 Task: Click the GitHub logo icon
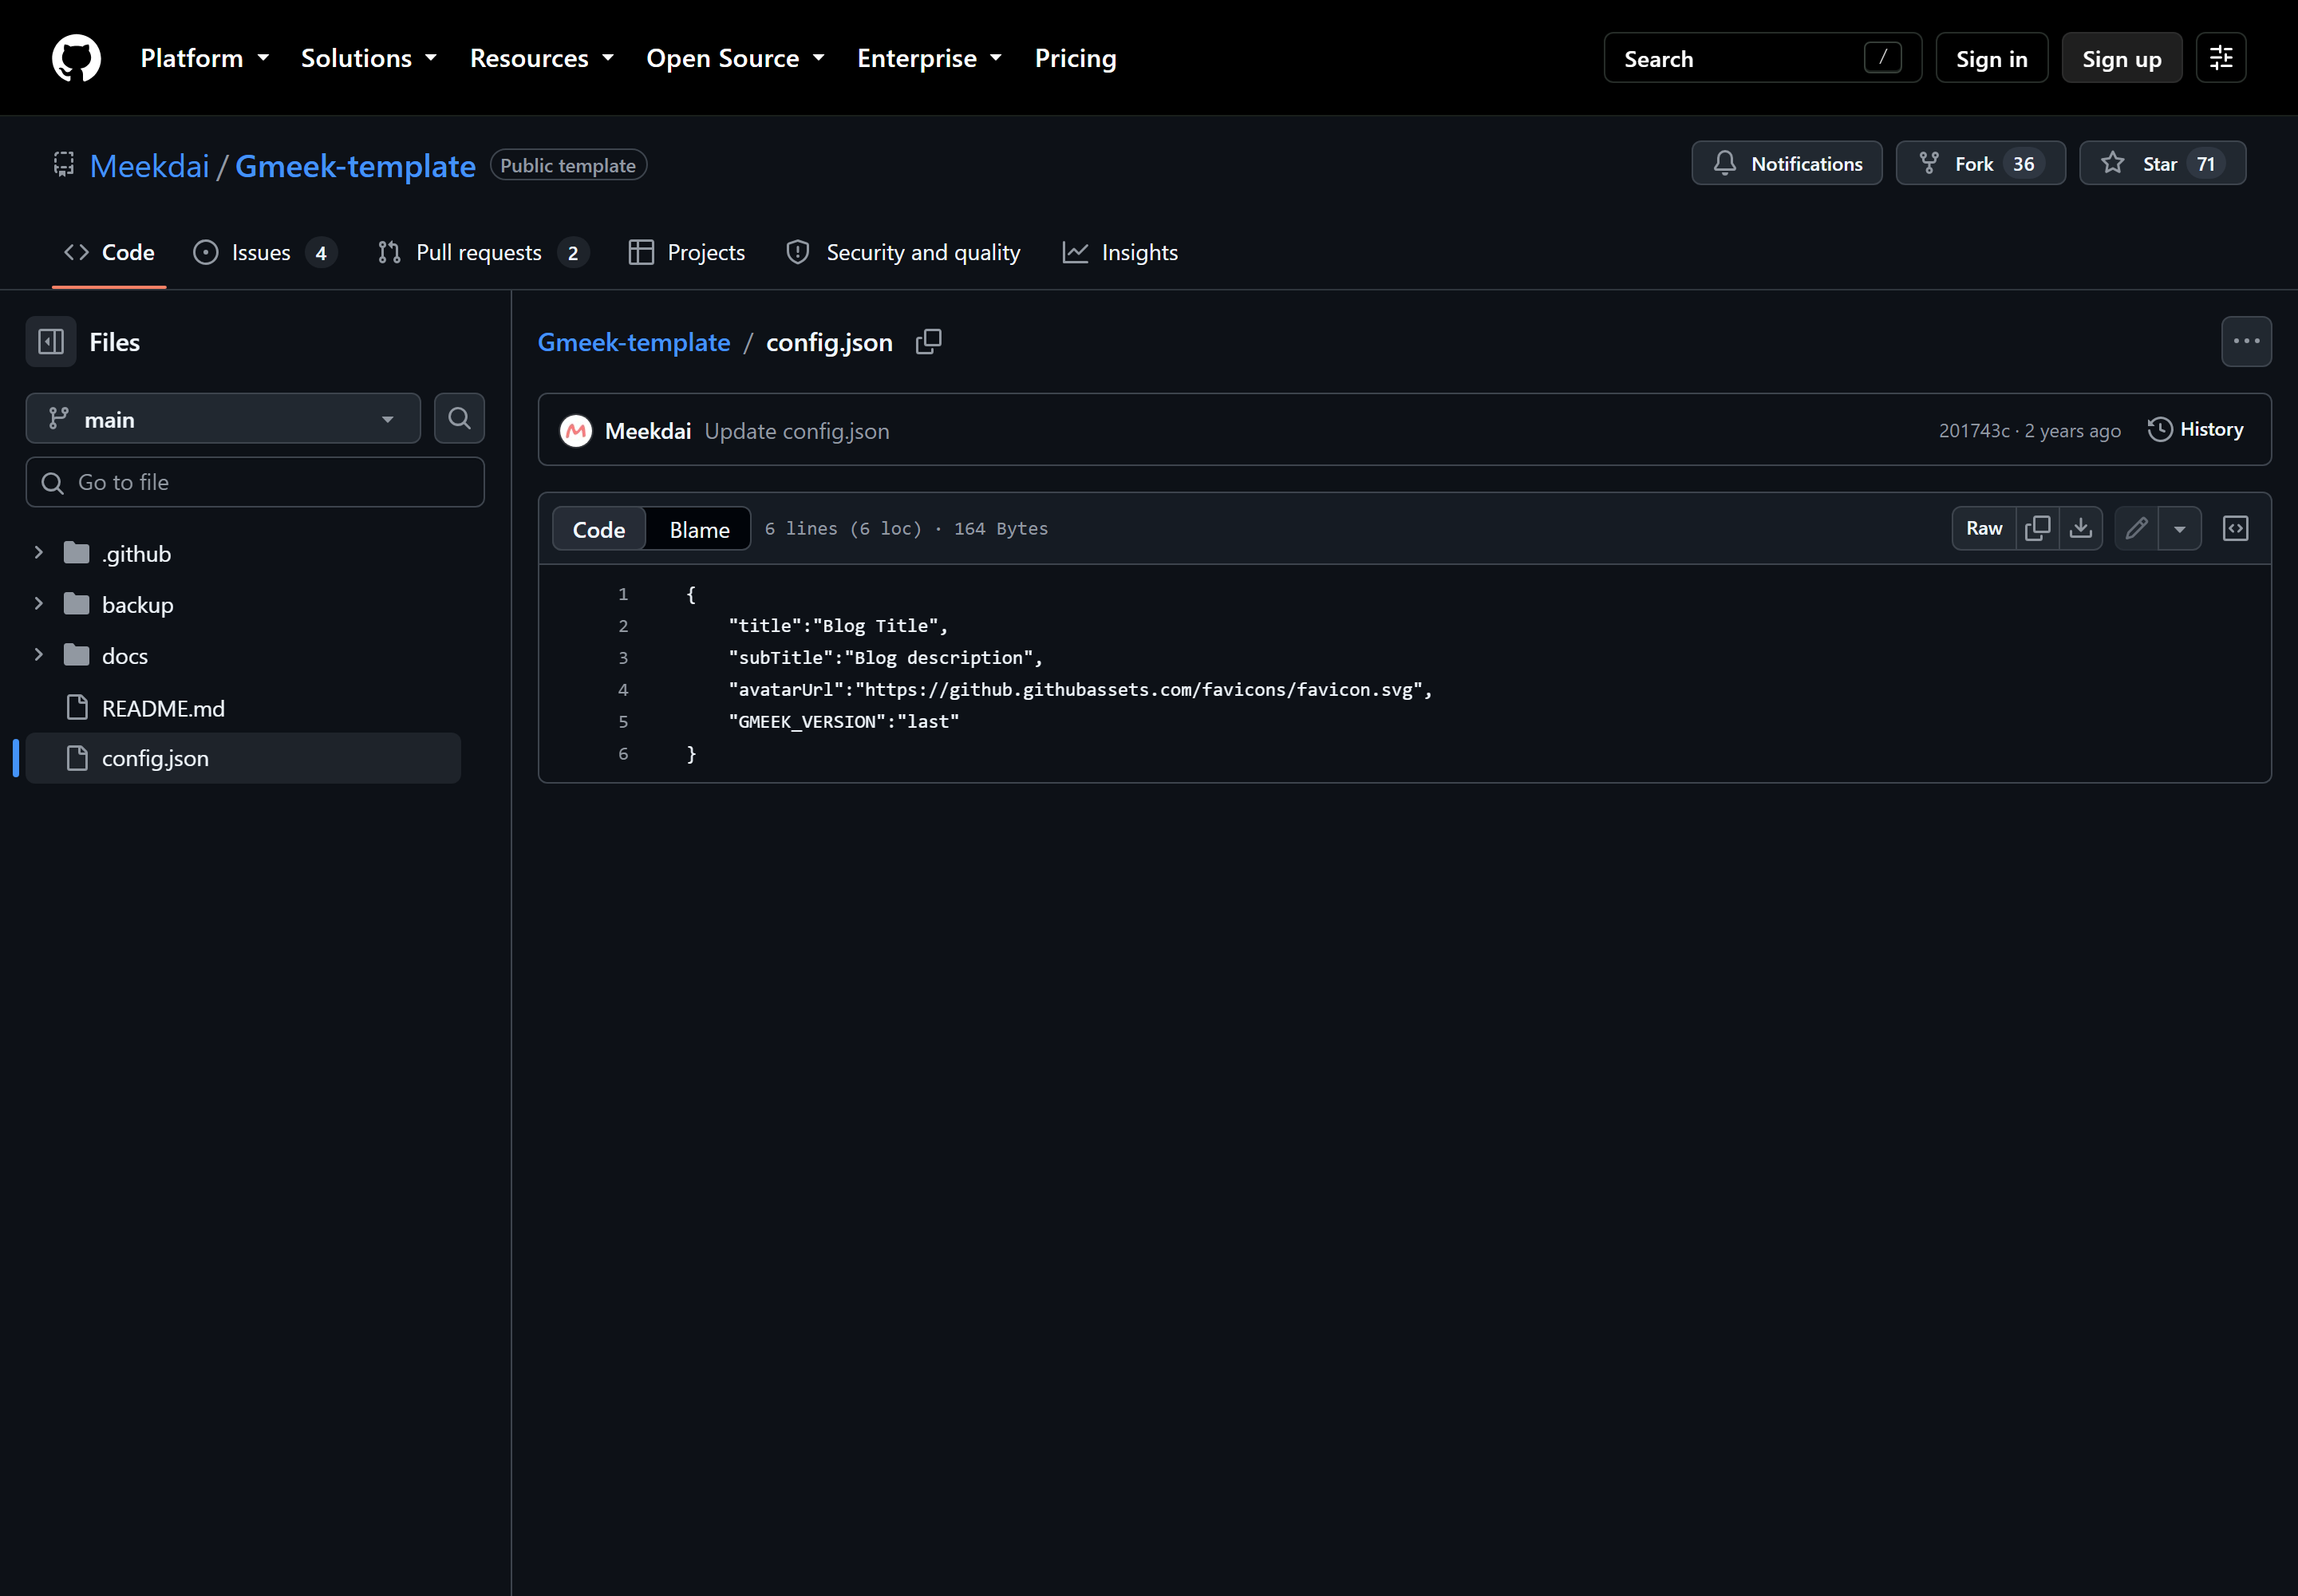pos(76,58)
